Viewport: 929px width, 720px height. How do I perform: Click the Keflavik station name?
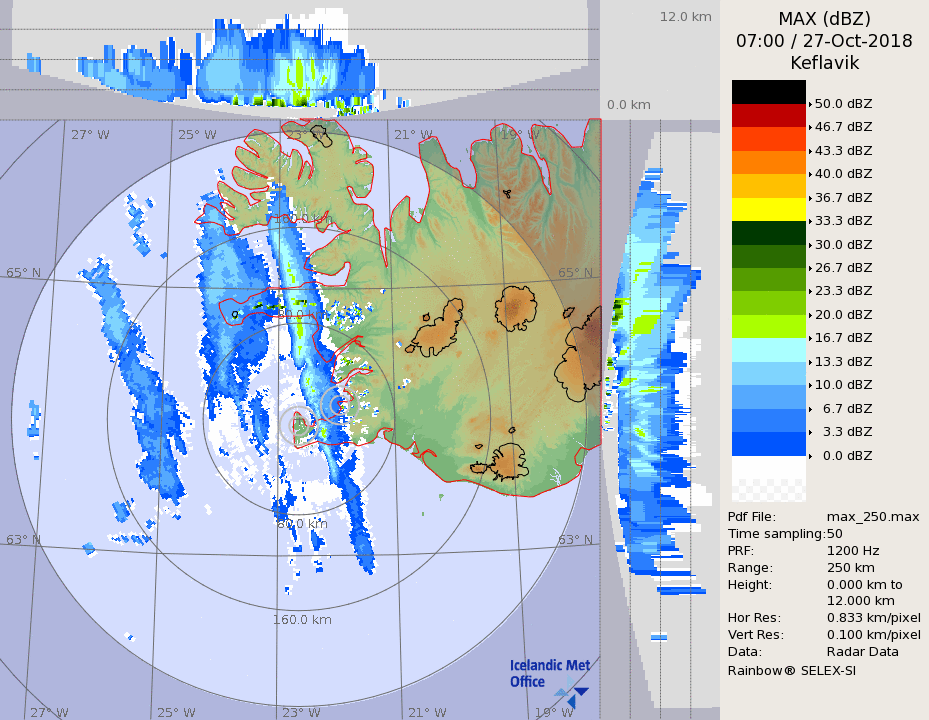pos(824,63)
